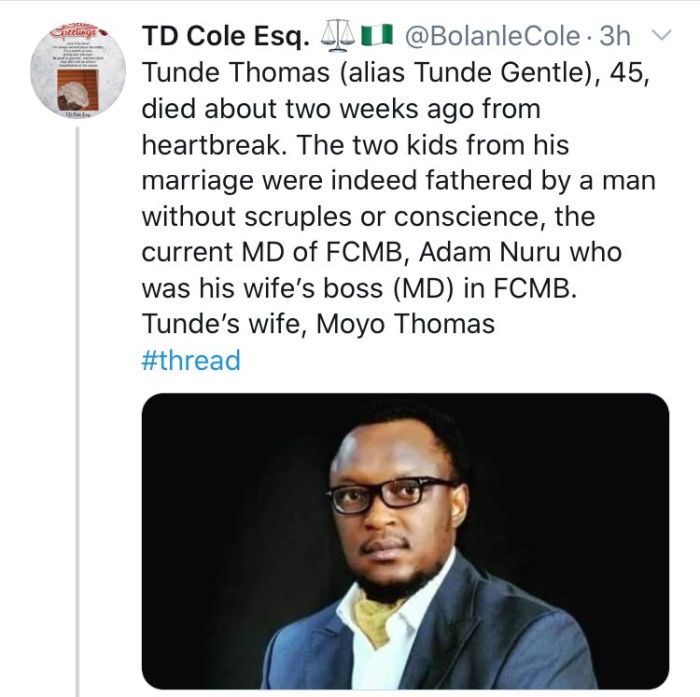Open the round profile avatar of TD Cole
Screen dimensions: 700x697
[78, 70]
